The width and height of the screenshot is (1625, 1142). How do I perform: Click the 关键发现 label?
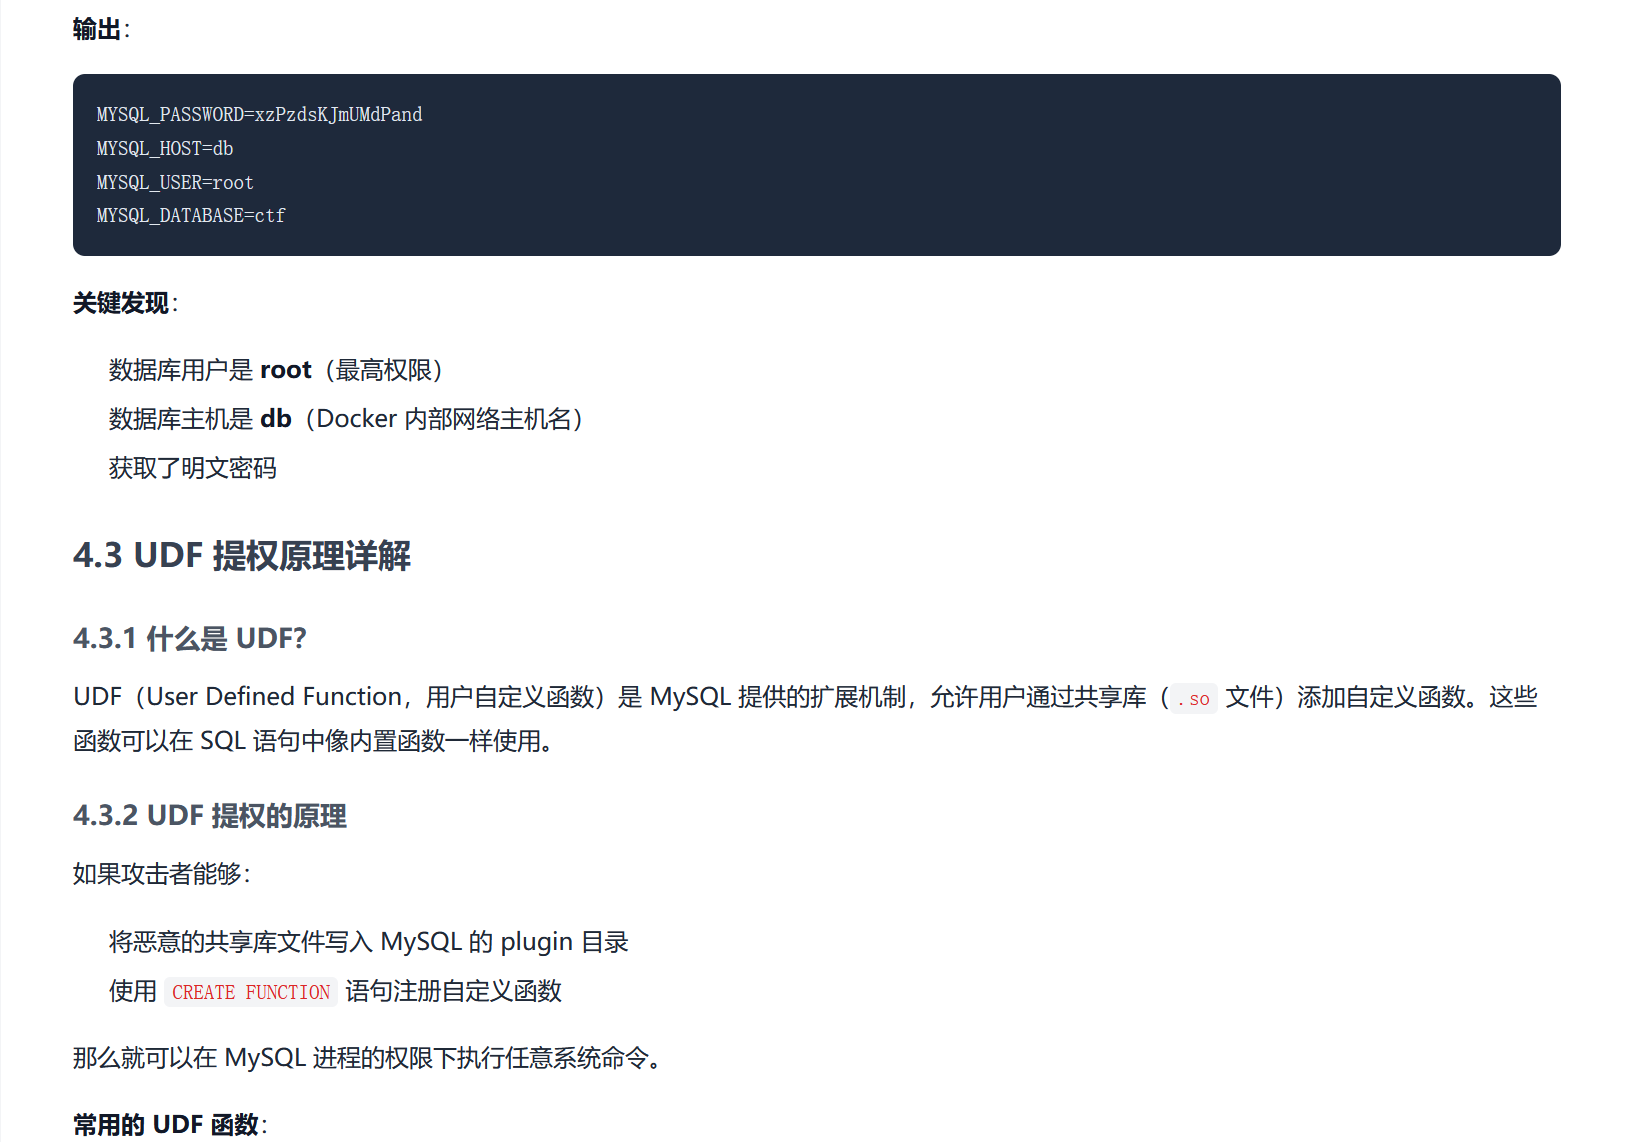click(125, 303)
